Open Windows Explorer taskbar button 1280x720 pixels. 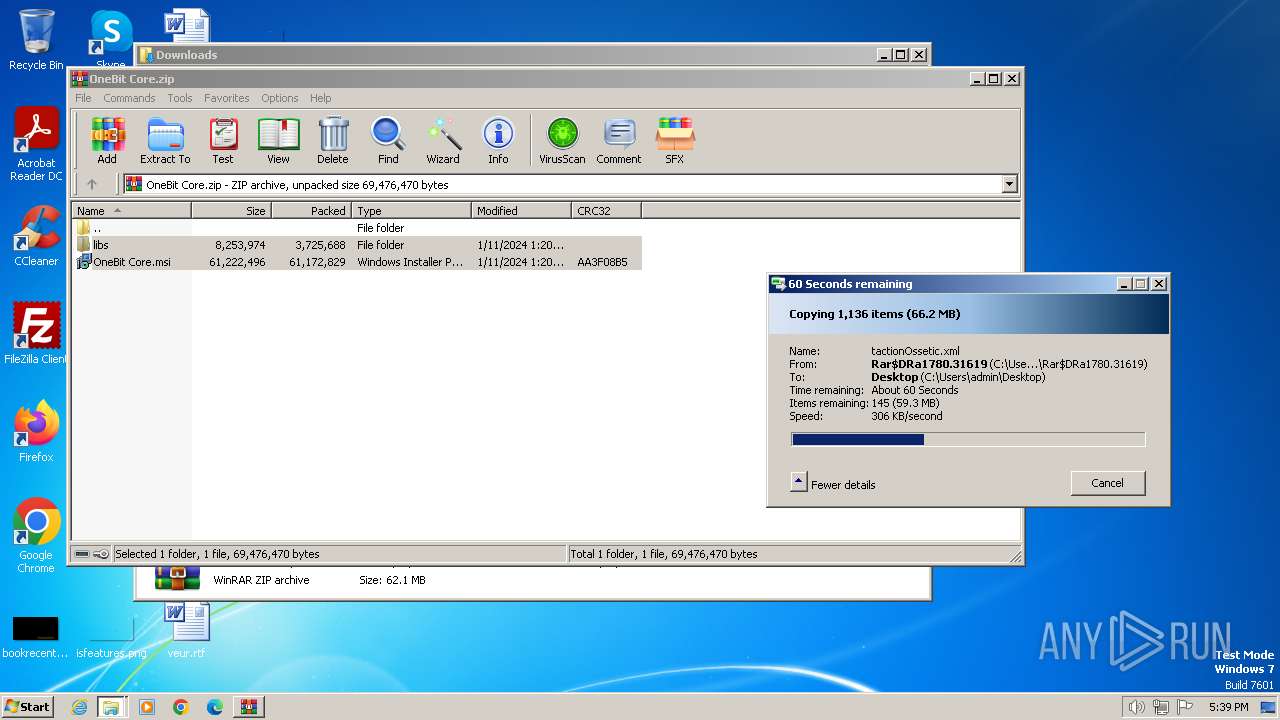coord(111,707)
